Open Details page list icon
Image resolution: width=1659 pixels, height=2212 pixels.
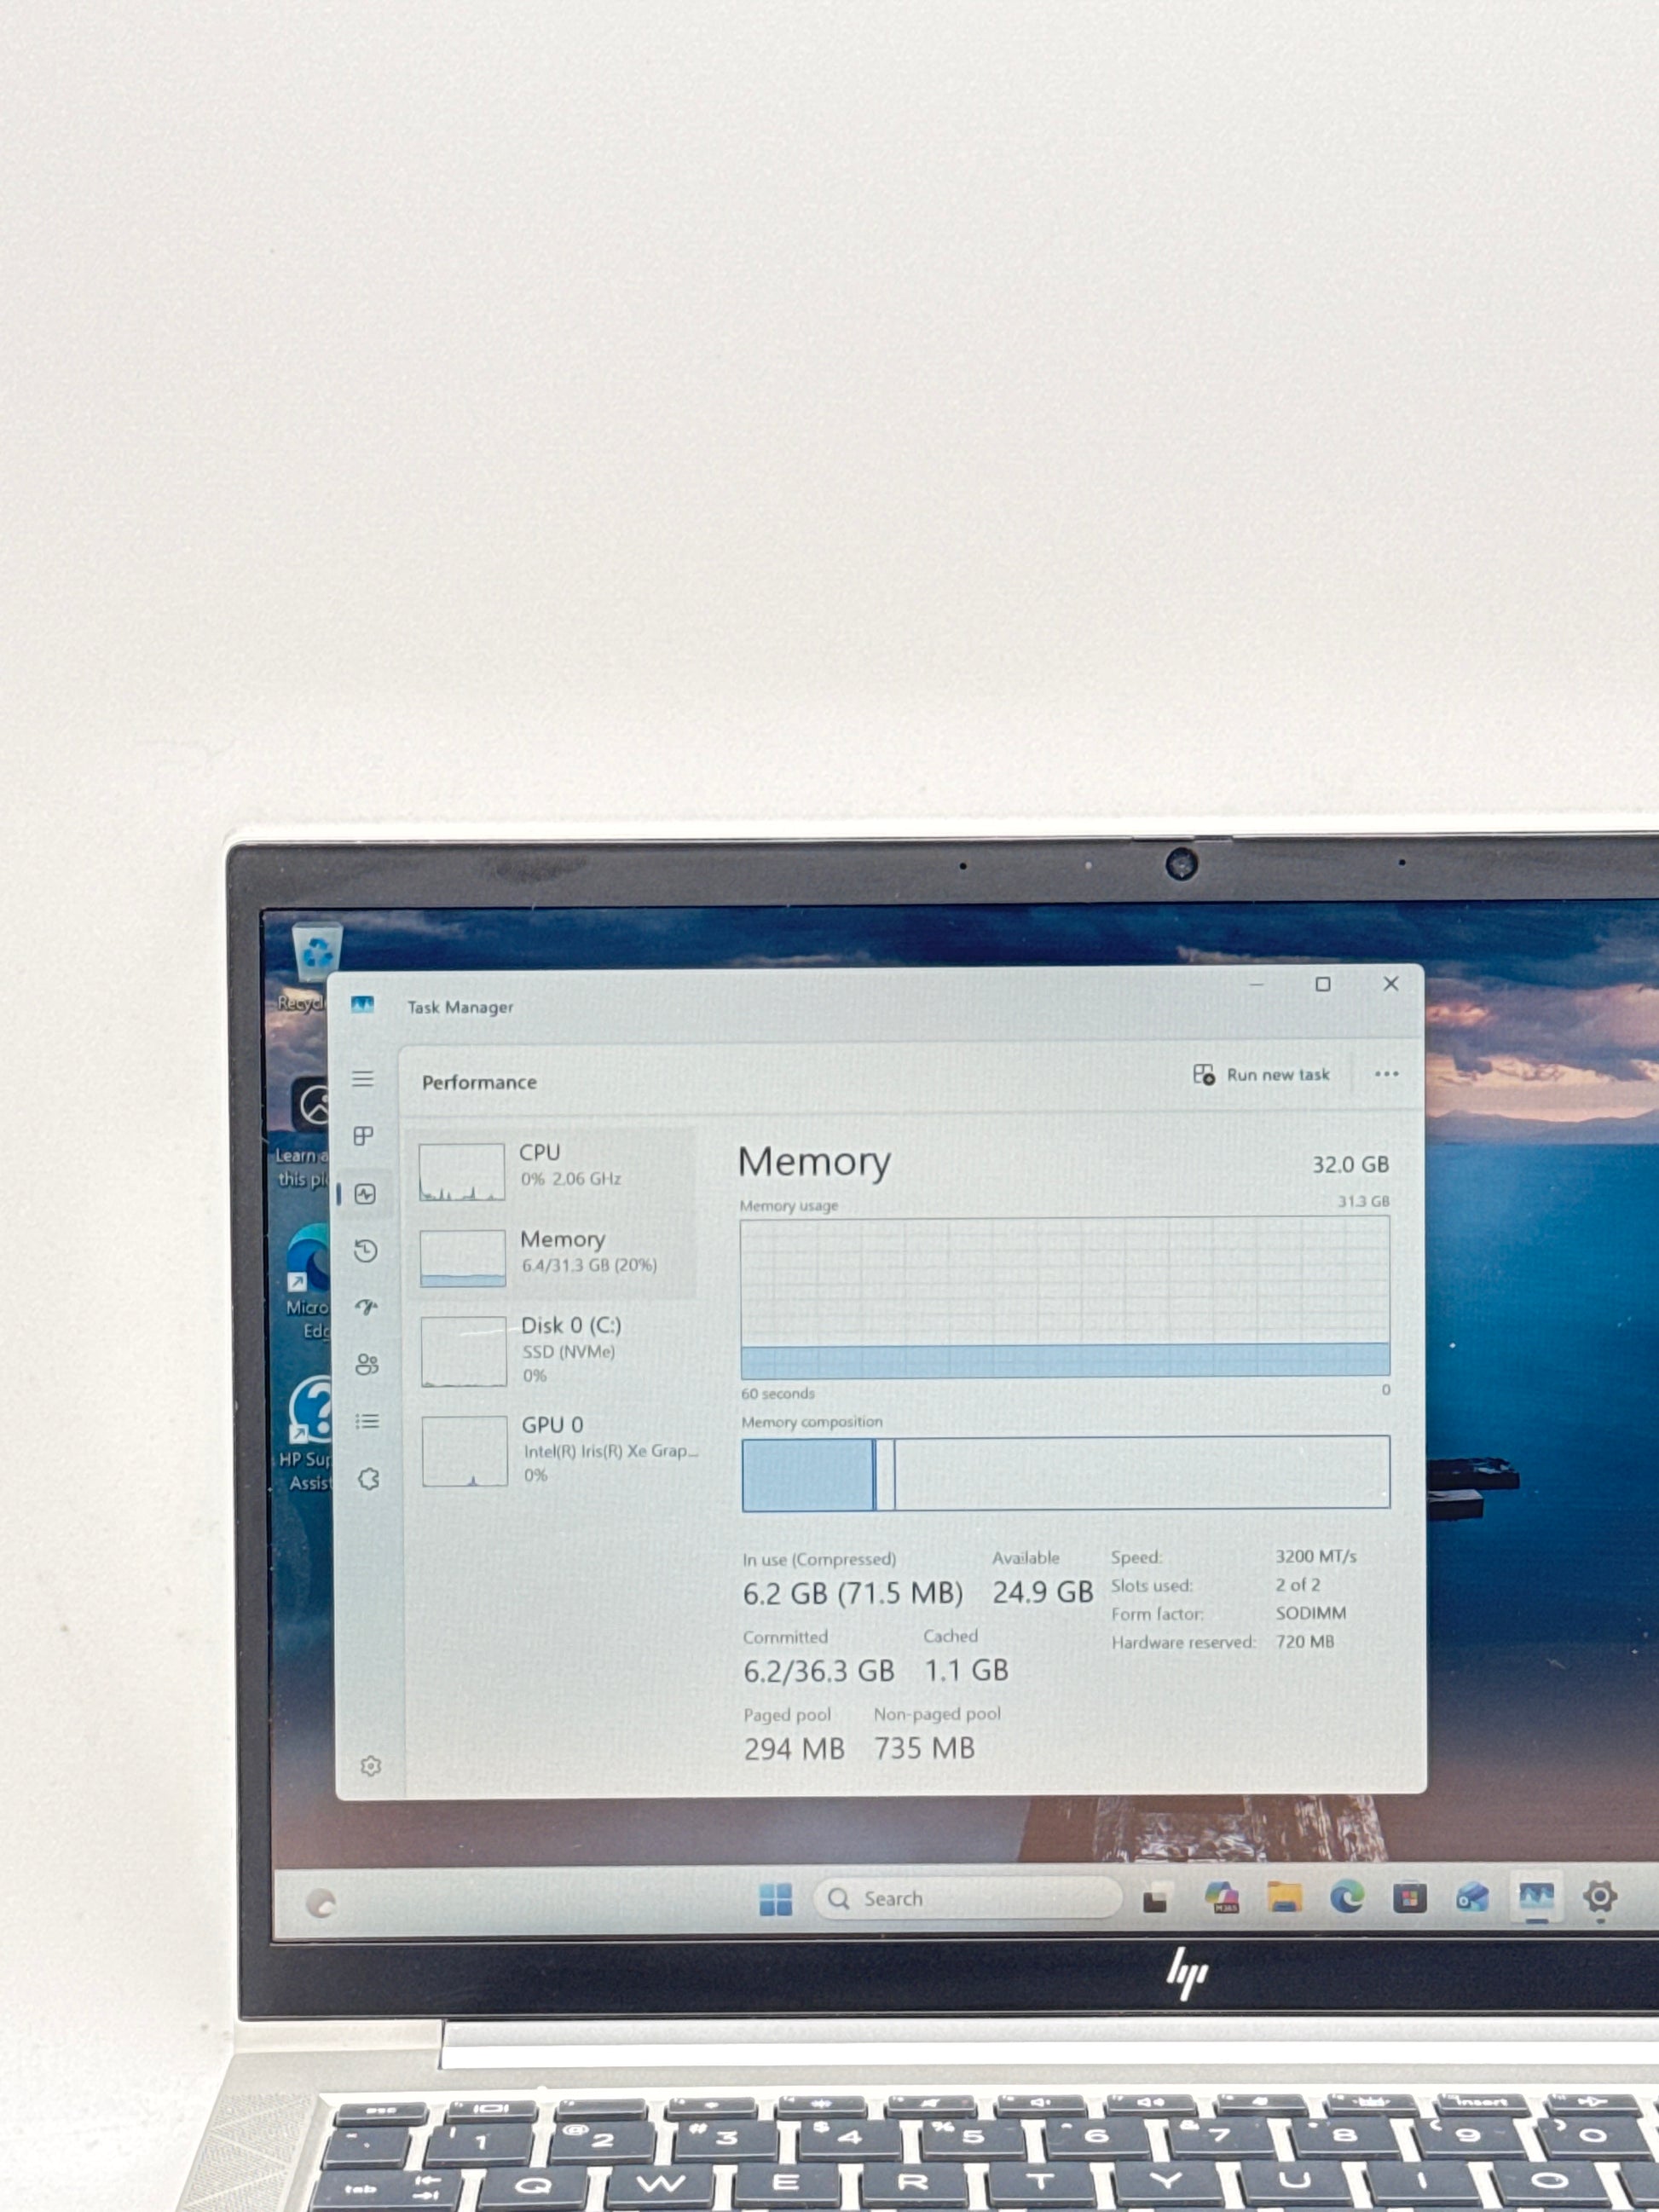click(367, 1421)
